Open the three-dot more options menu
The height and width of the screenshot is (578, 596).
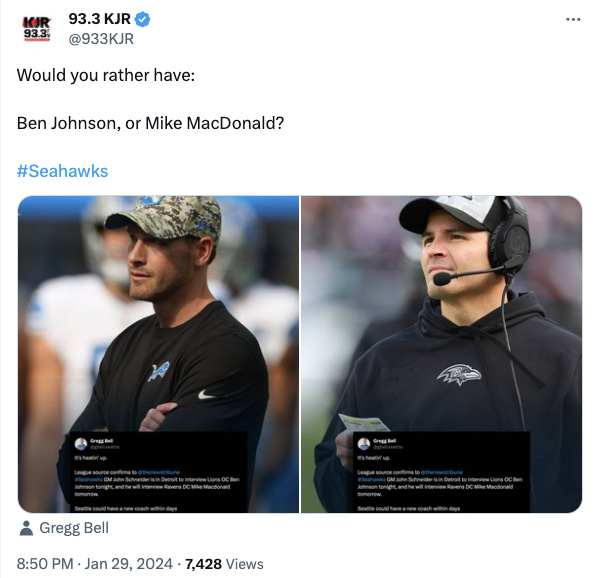pyautogui.click(x=573, y=19)
